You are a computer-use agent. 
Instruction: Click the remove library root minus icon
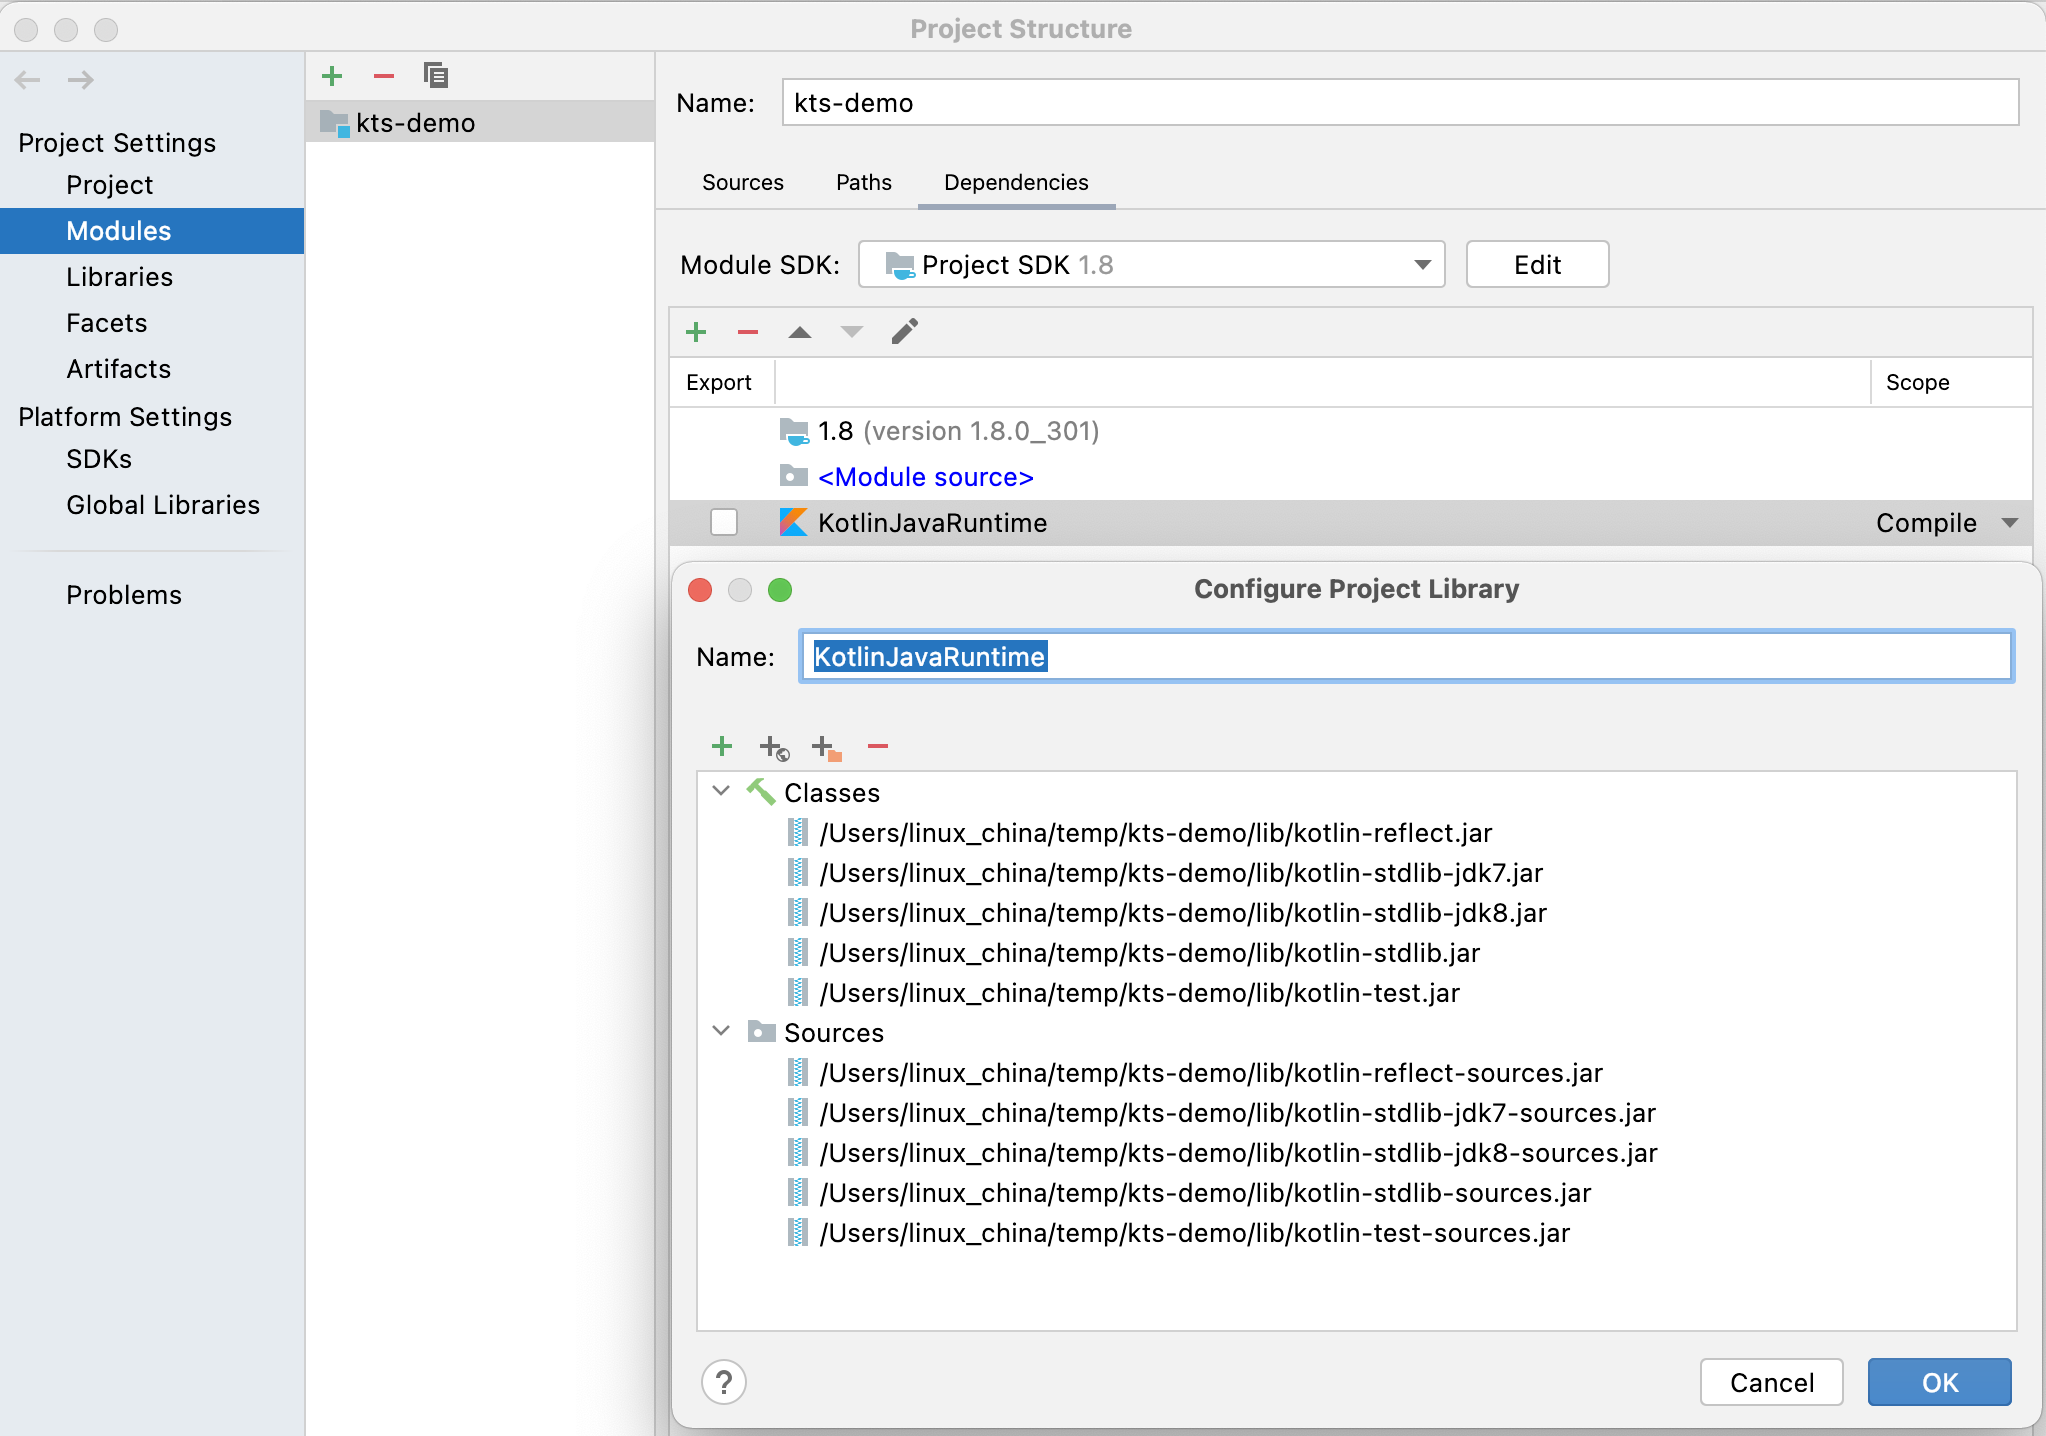[878, 747]
